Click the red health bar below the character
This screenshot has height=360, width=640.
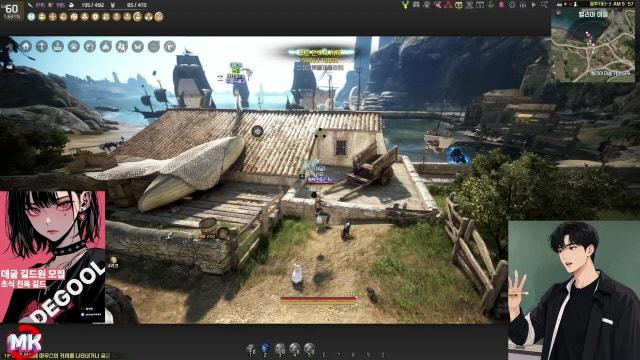click(x=318, y=299)
